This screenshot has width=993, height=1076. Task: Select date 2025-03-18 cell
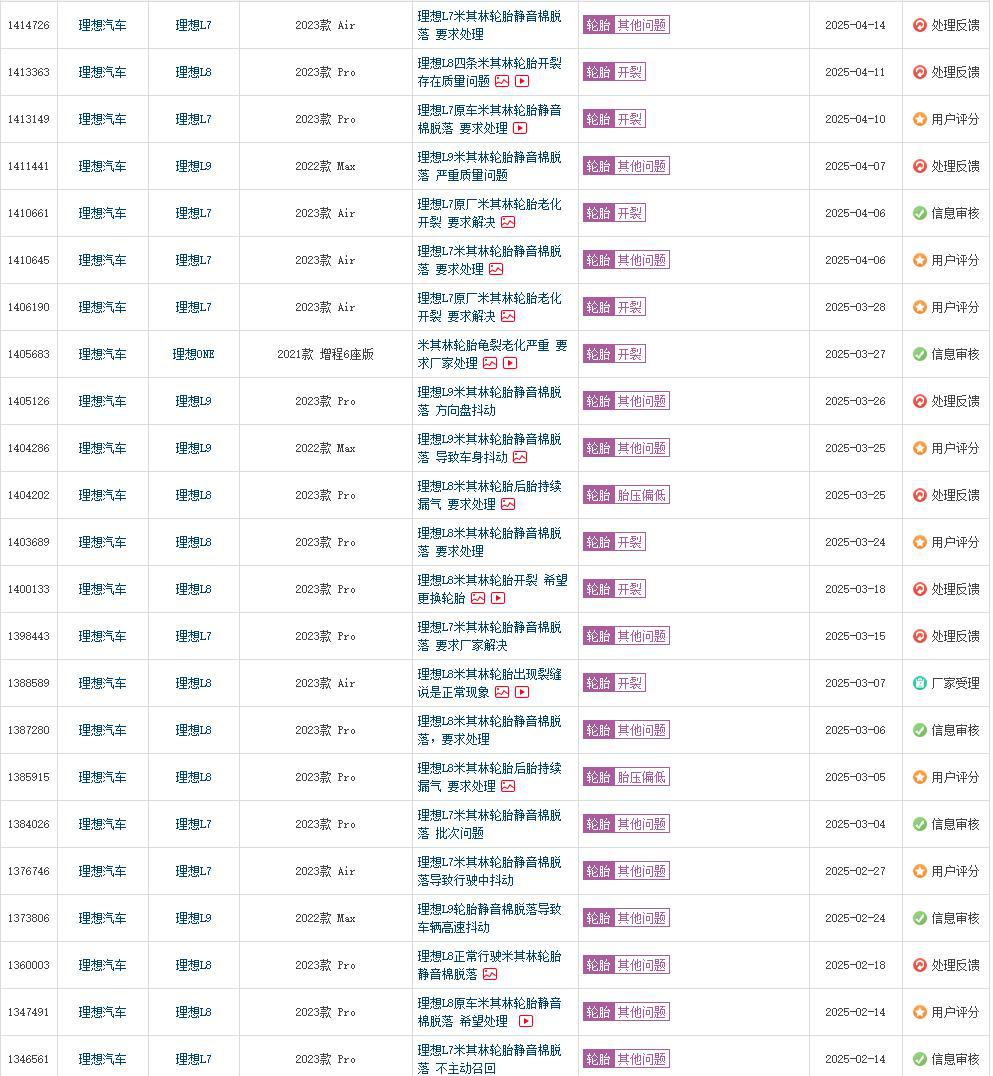pos(855,589)
